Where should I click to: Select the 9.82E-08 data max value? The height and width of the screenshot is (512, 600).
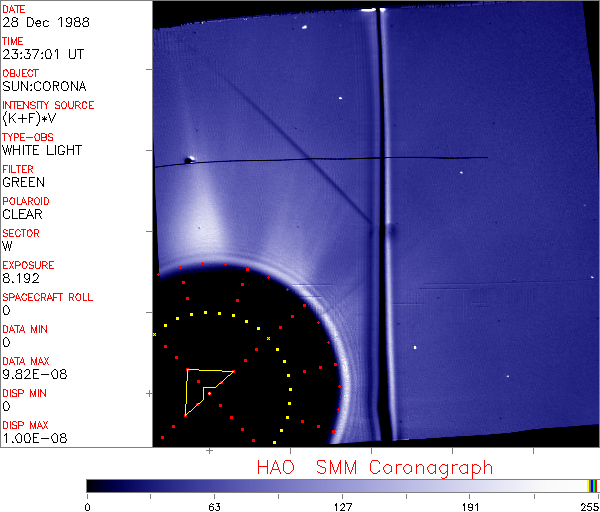(x=35, y=375)
